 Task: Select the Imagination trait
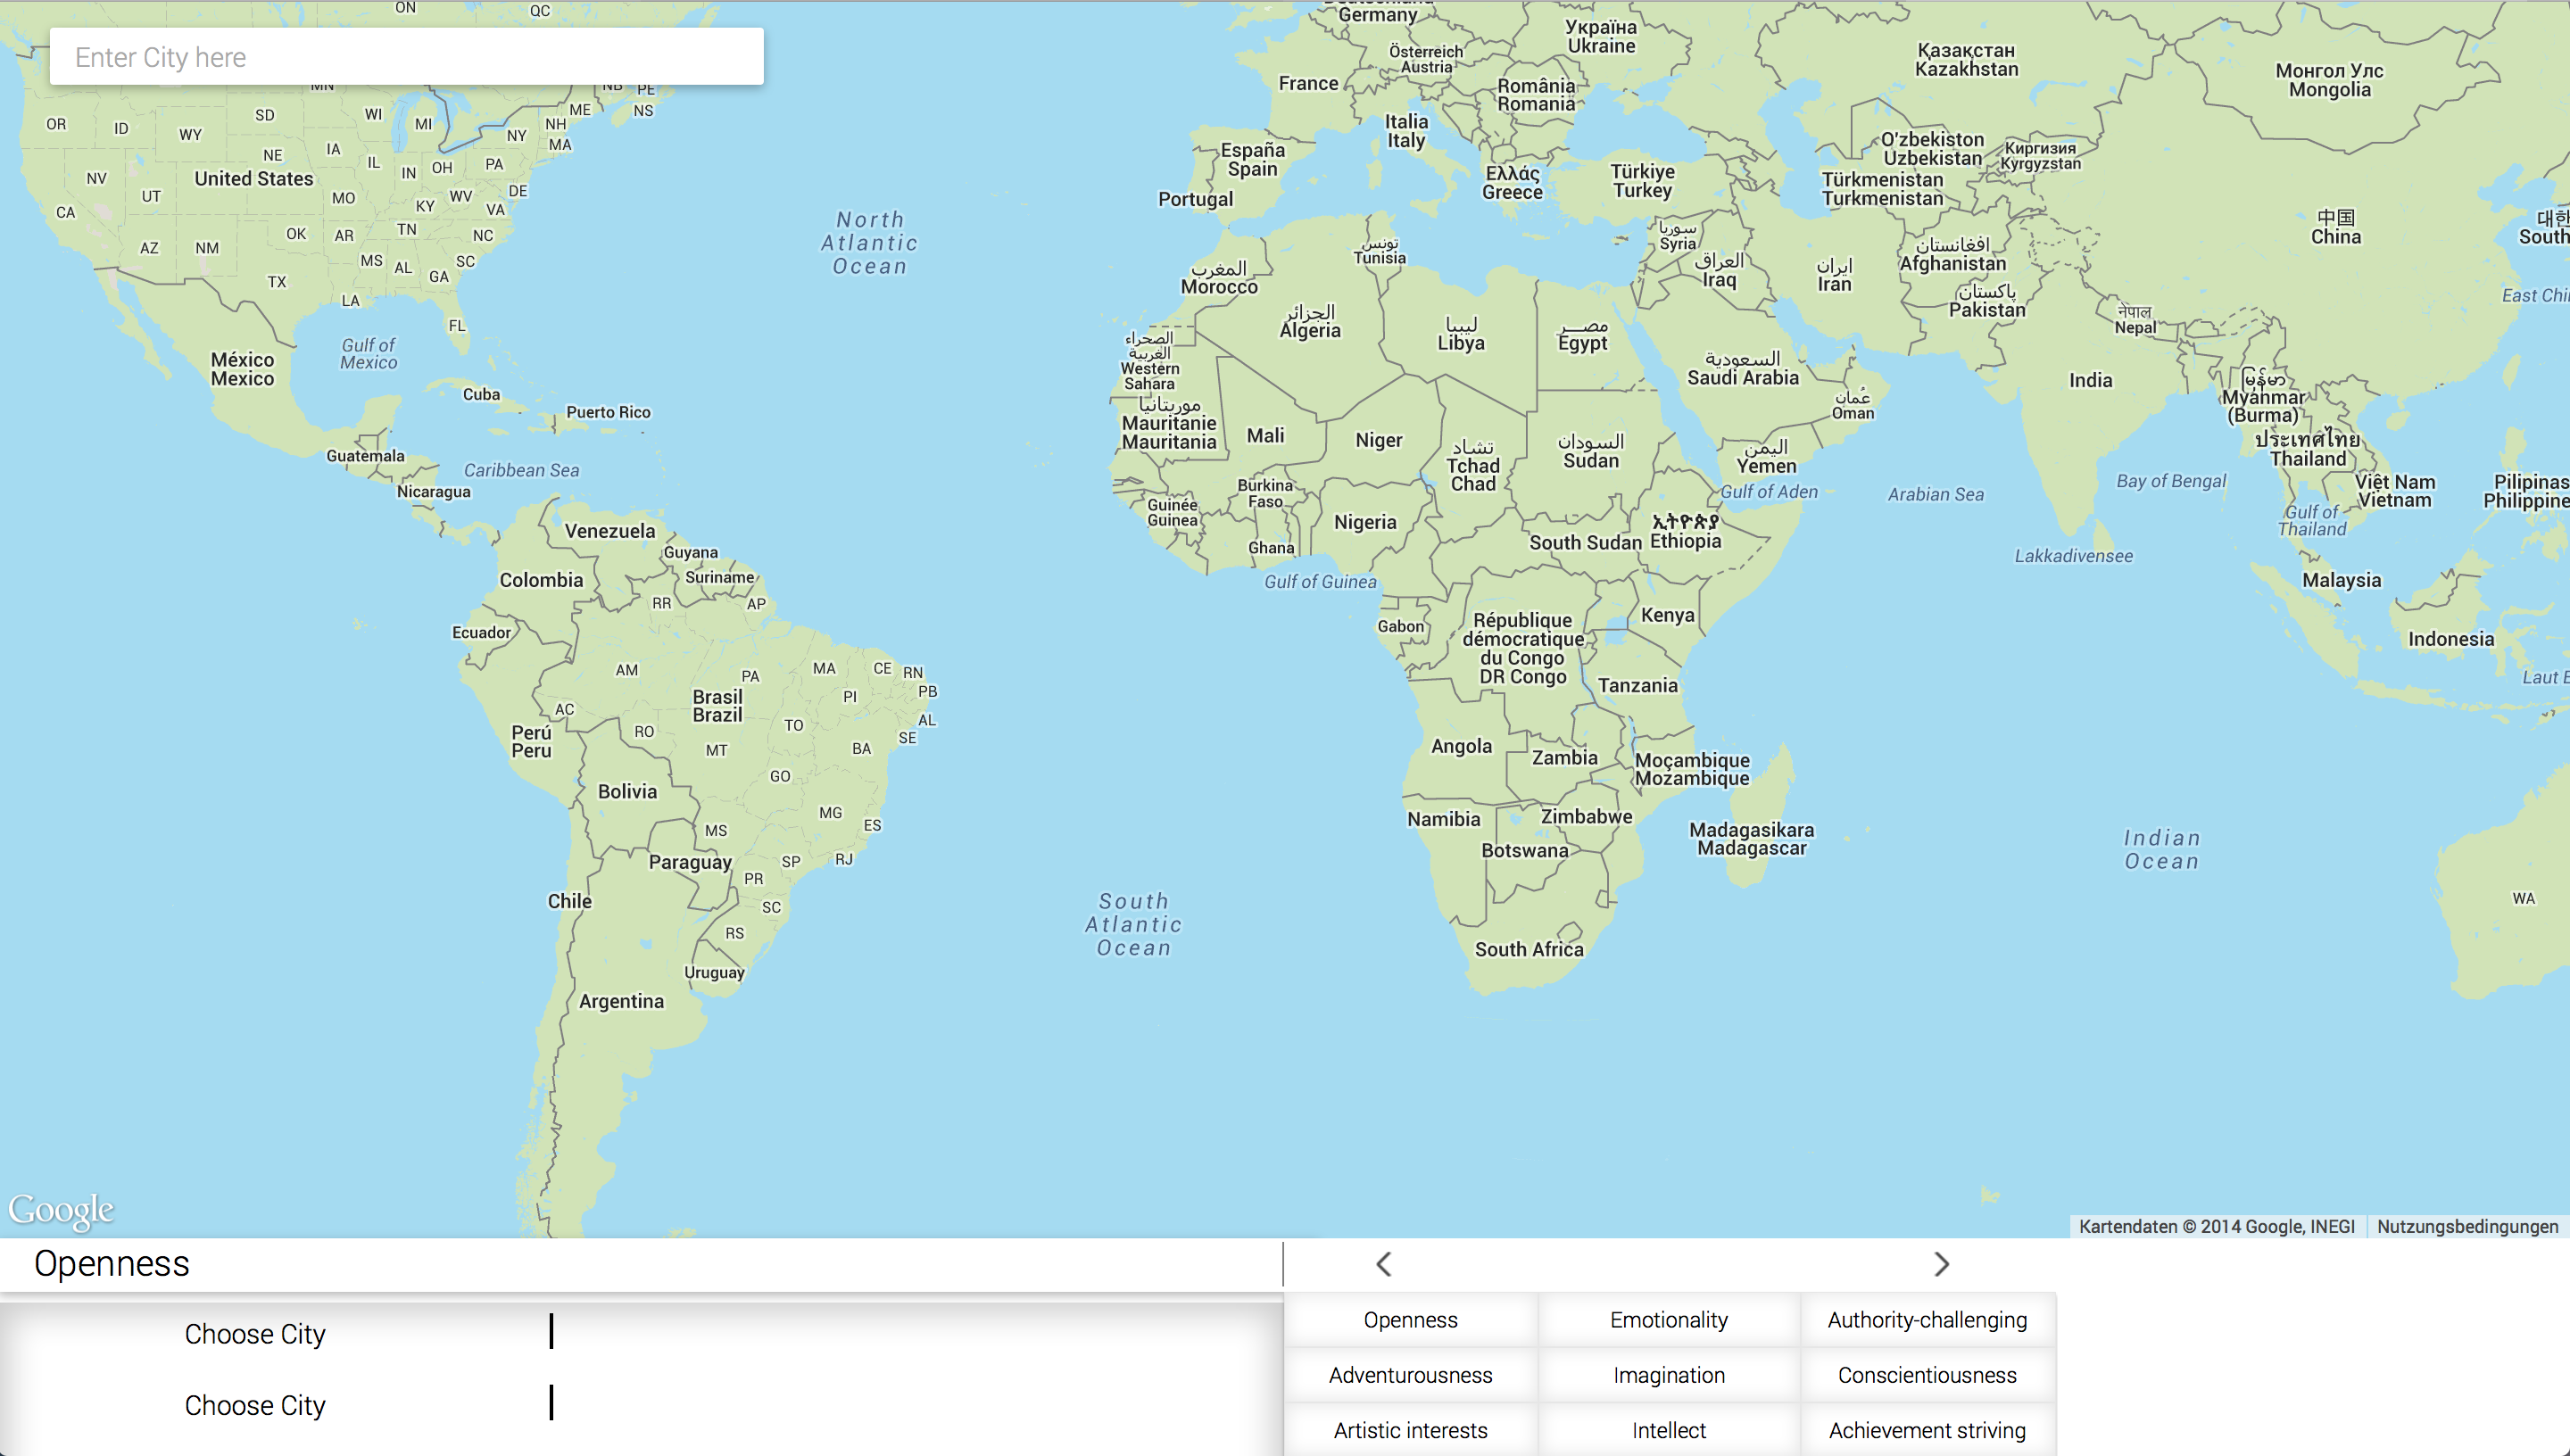click(x=1668, y=1375)
